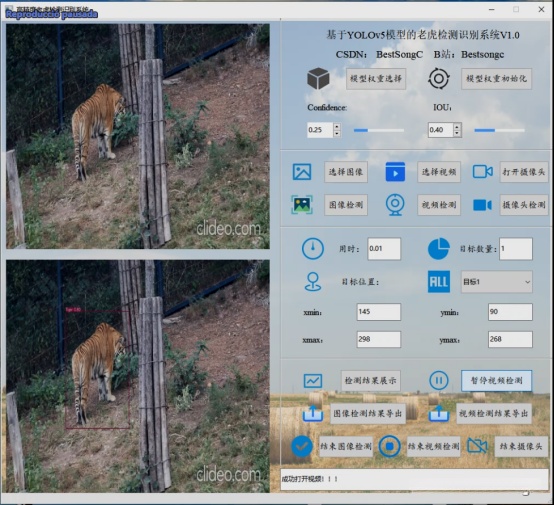
Task: Start image detection with 图像检测 button
Action: pyautogui.click(x=346, y=205)
